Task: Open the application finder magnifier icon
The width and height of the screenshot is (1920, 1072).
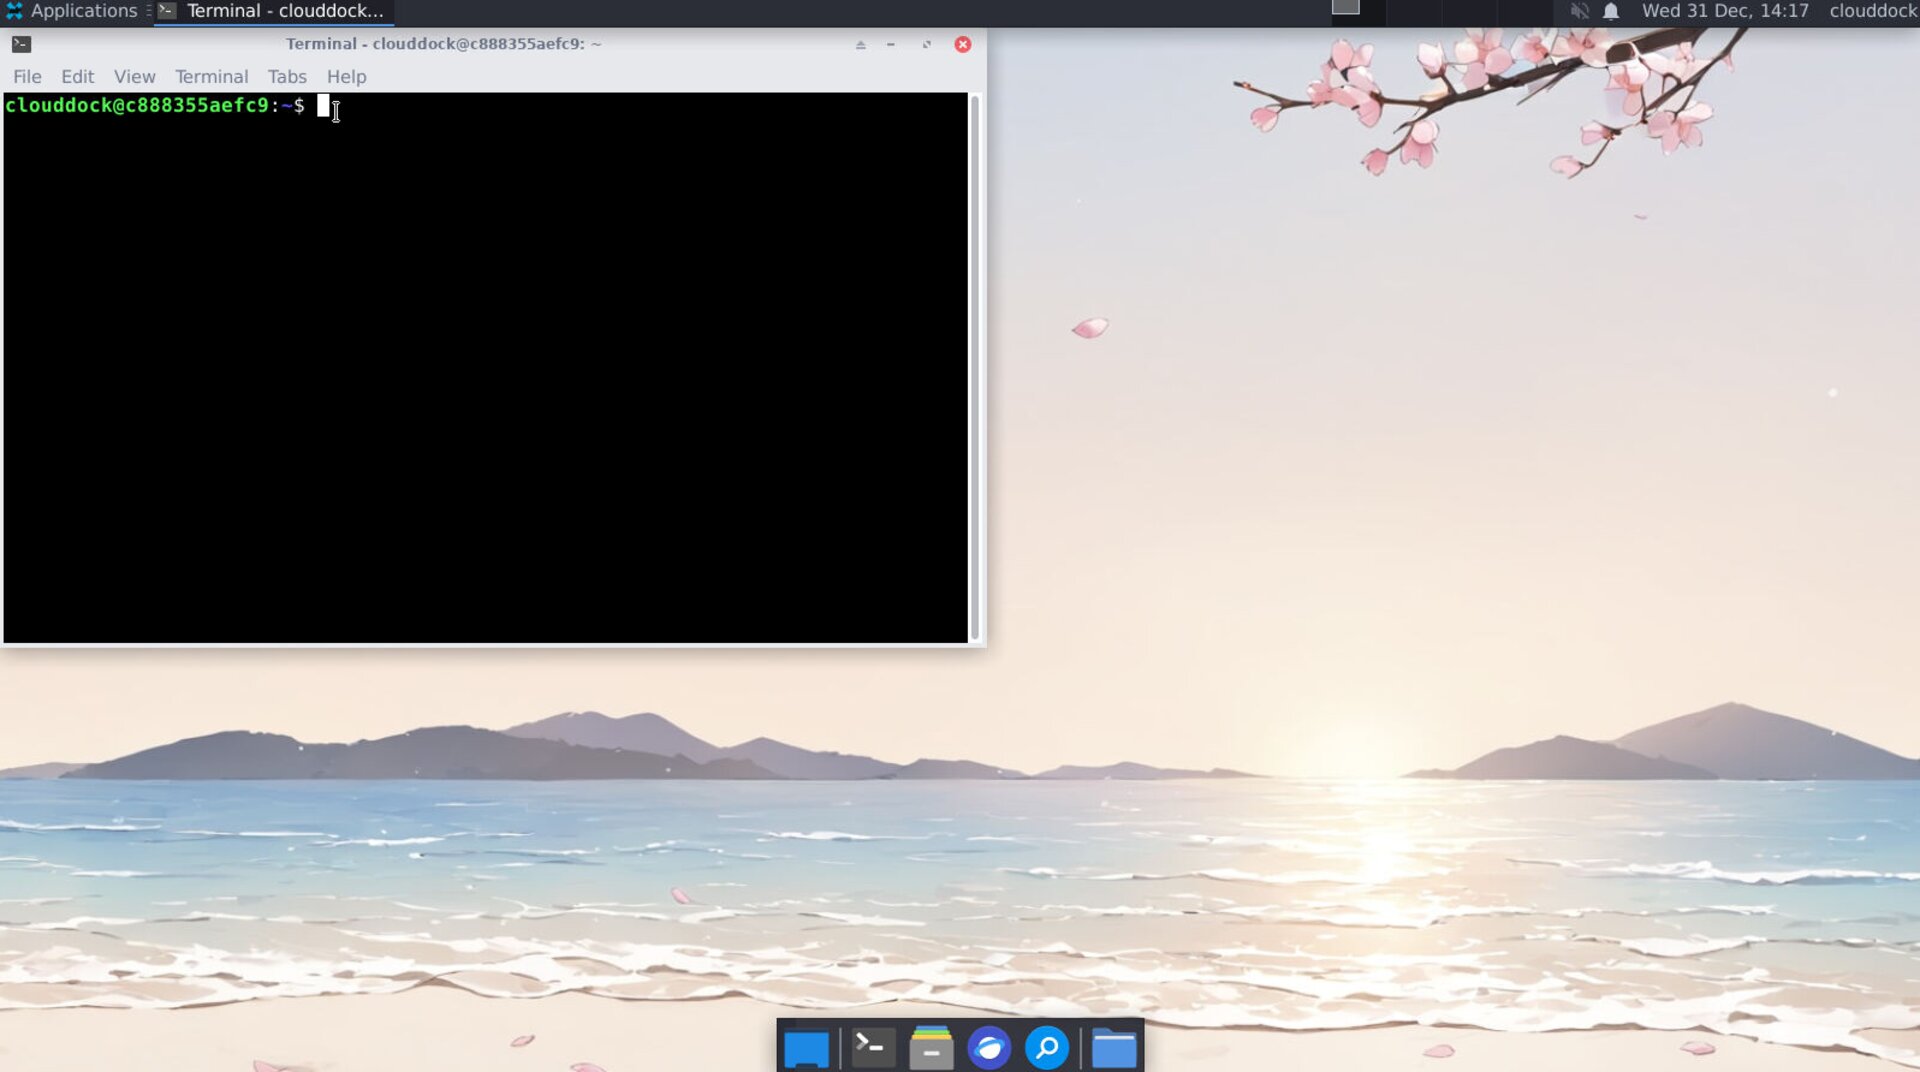Action: 1047,1048
